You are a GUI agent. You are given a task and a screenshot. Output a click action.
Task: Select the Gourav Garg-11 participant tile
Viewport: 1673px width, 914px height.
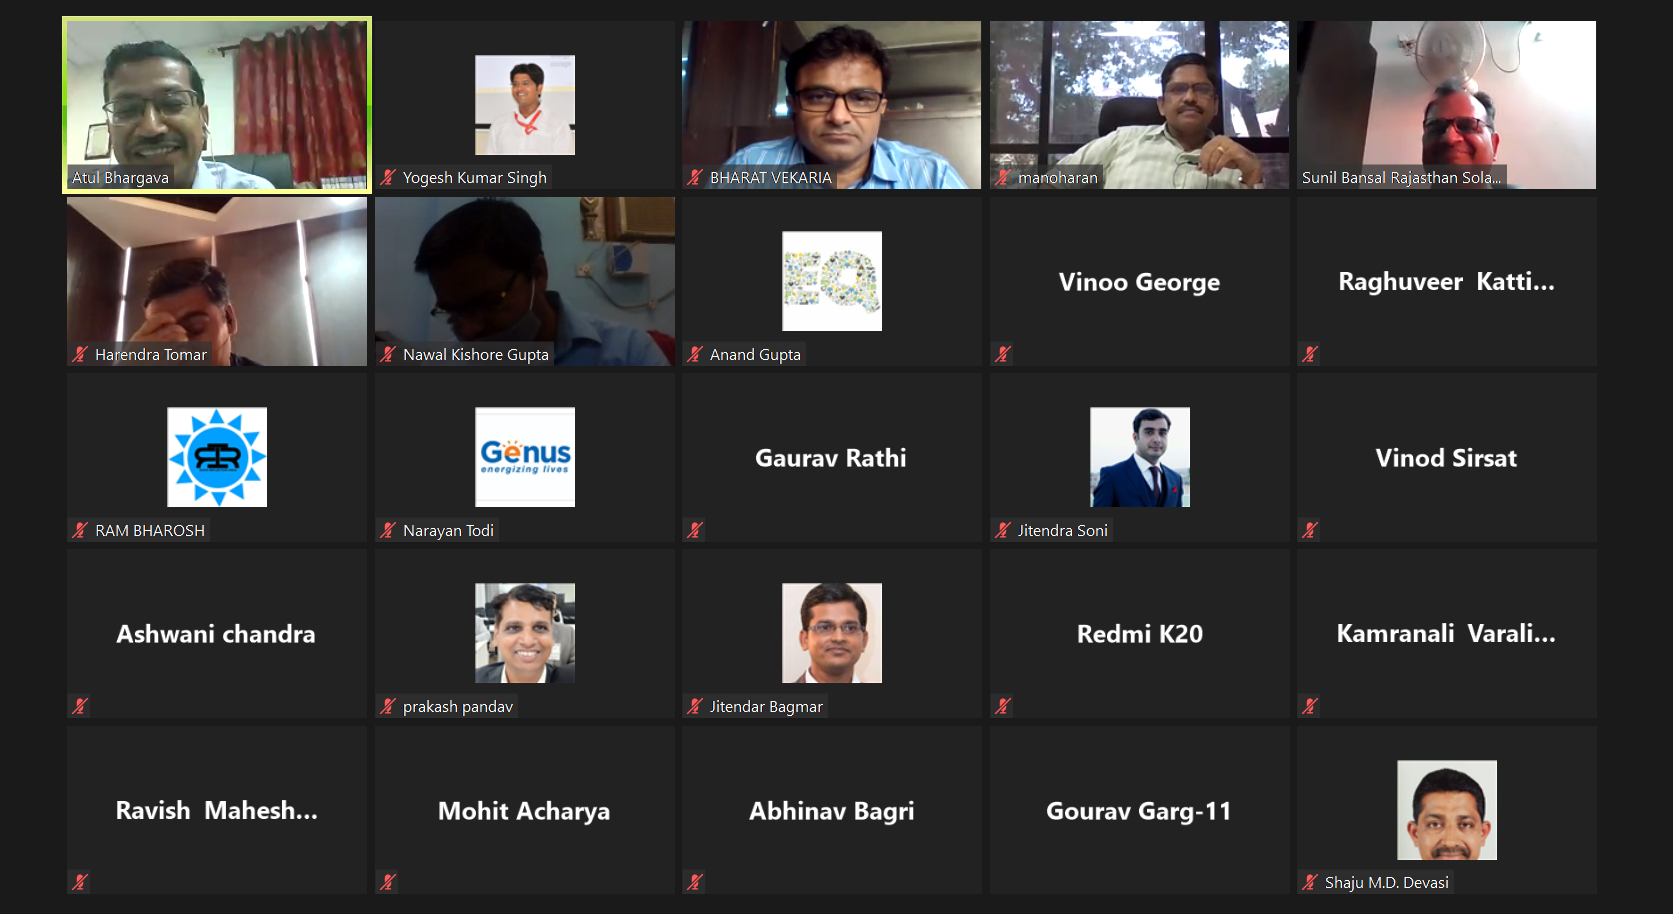1139,810
